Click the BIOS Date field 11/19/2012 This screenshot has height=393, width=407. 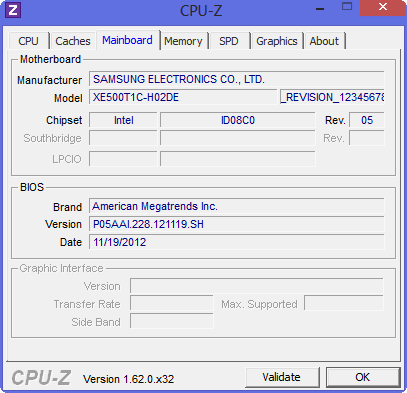point(237,242)
